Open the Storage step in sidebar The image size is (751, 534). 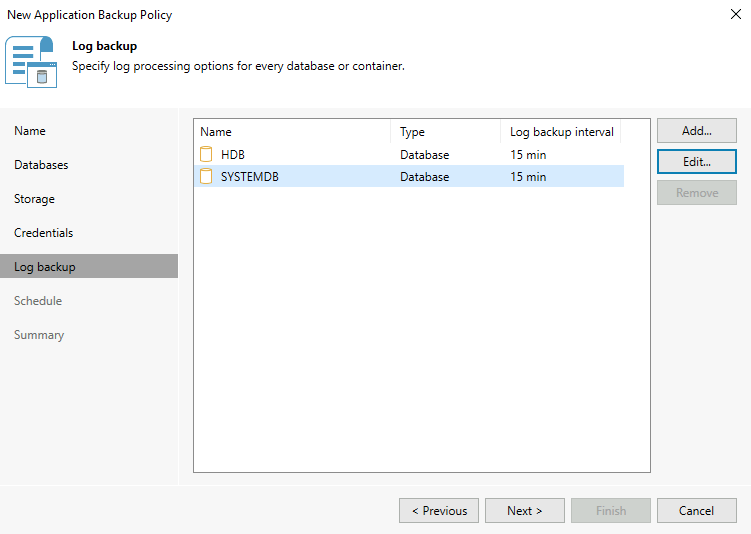point(34,199)
